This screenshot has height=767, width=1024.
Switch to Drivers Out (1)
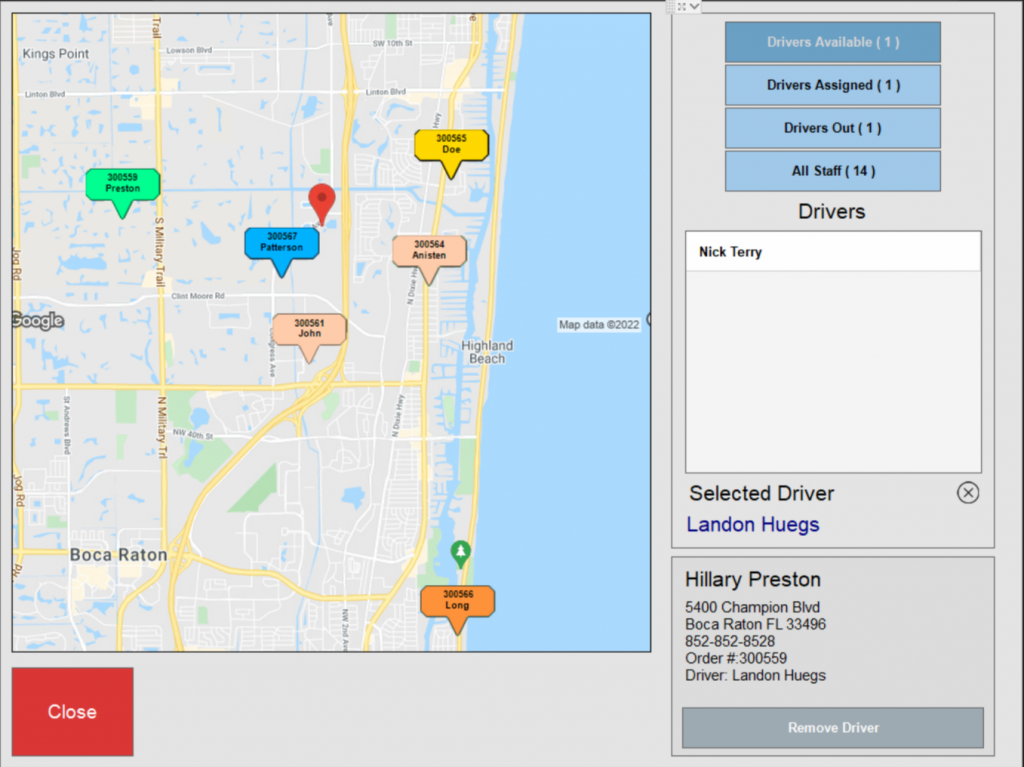coord(833,128)
